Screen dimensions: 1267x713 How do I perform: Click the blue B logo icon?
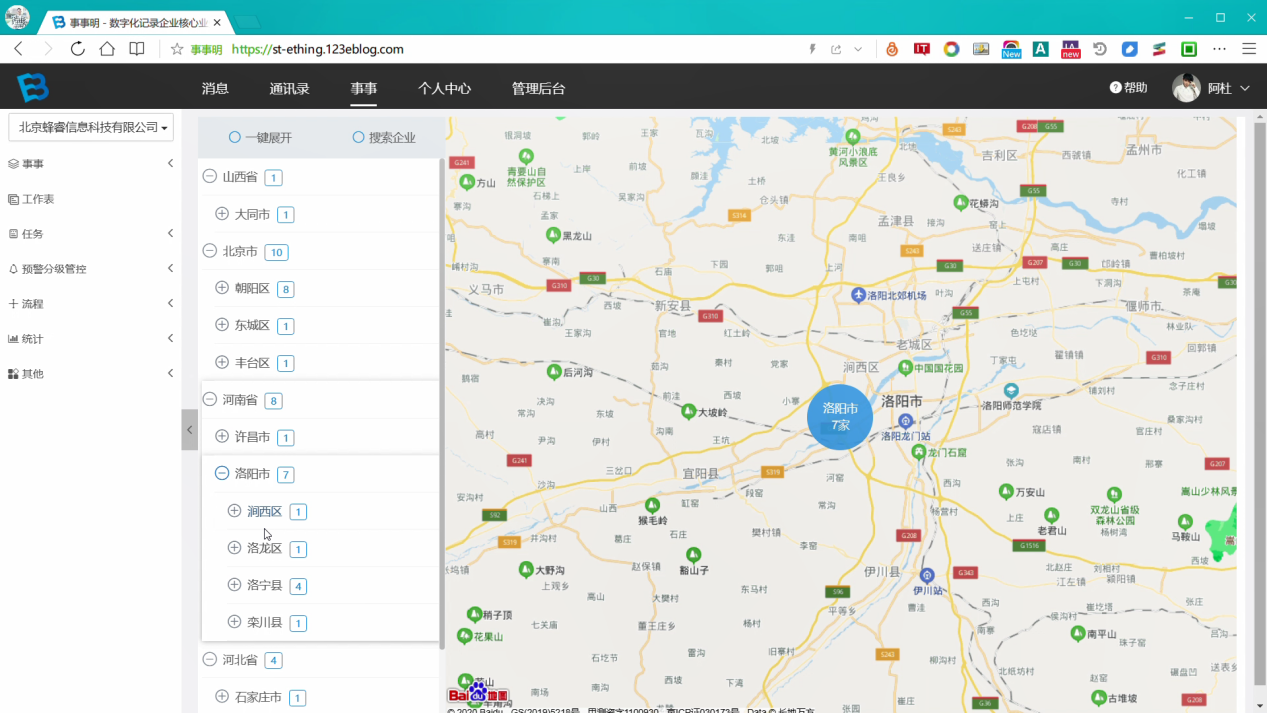coord(32,87)
